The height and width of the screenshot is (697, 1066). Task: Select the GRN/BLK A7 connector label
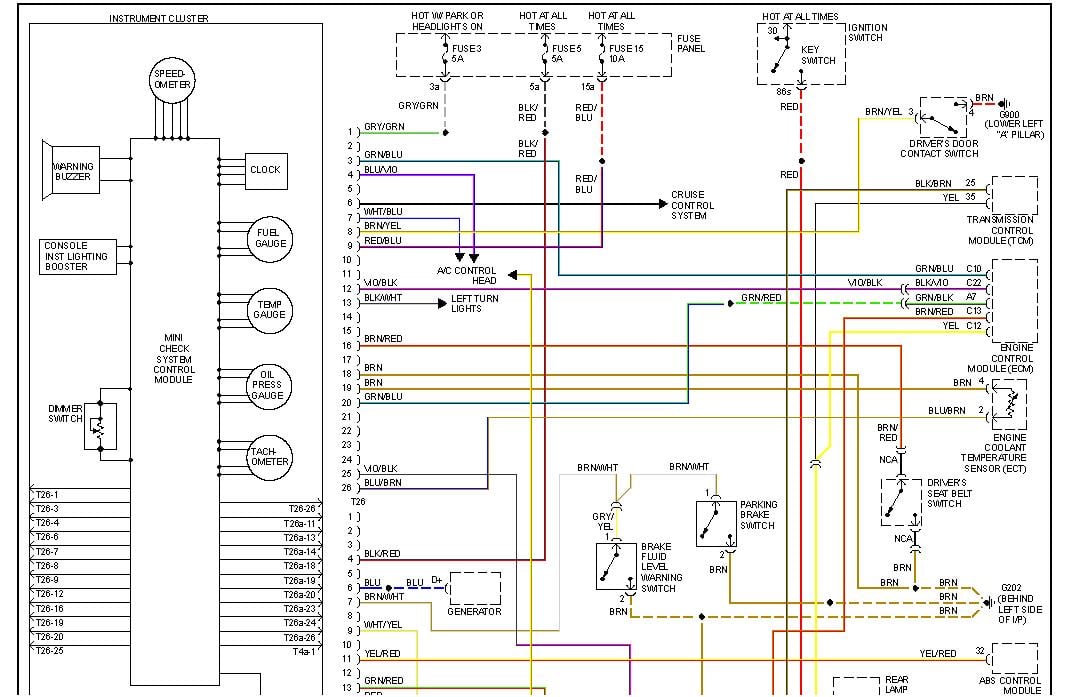(x=946, y=297)
